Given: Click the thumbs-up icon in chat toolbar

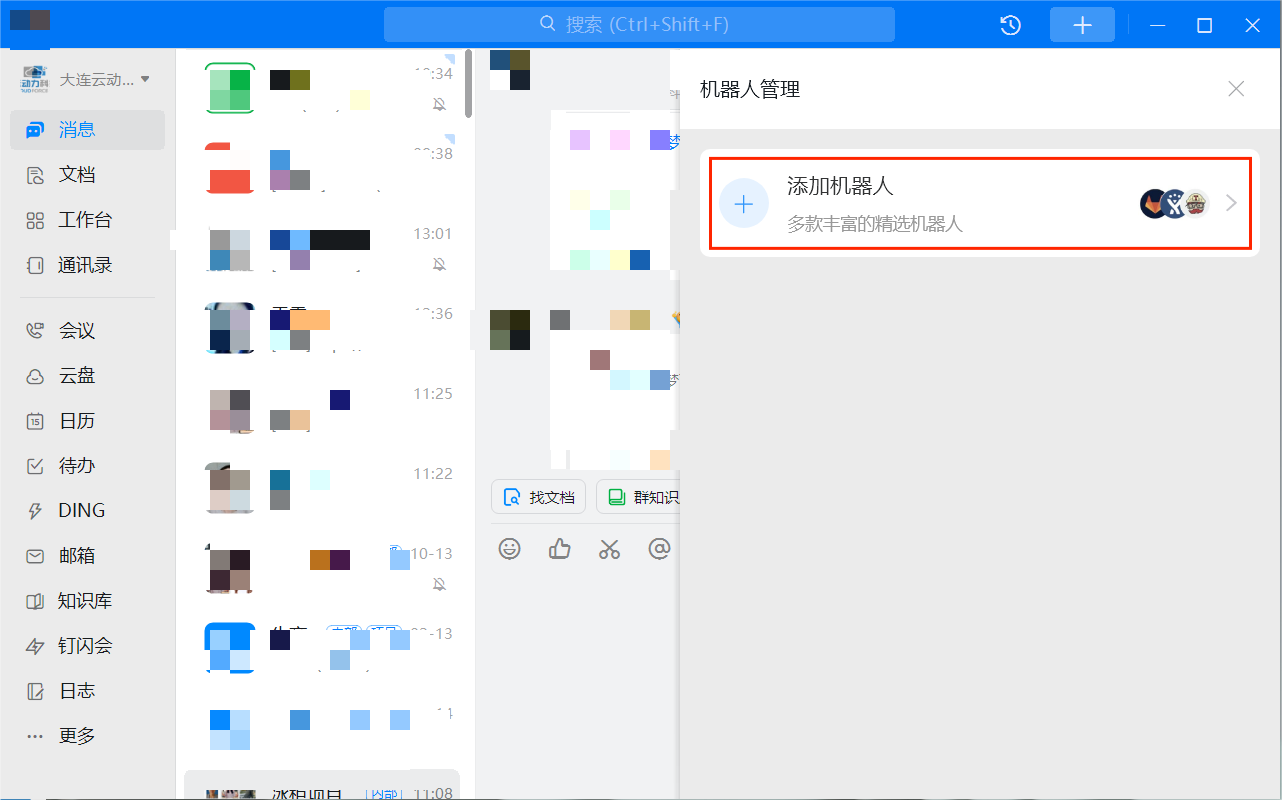Looking at the screenshot, I should pos(560,549).
